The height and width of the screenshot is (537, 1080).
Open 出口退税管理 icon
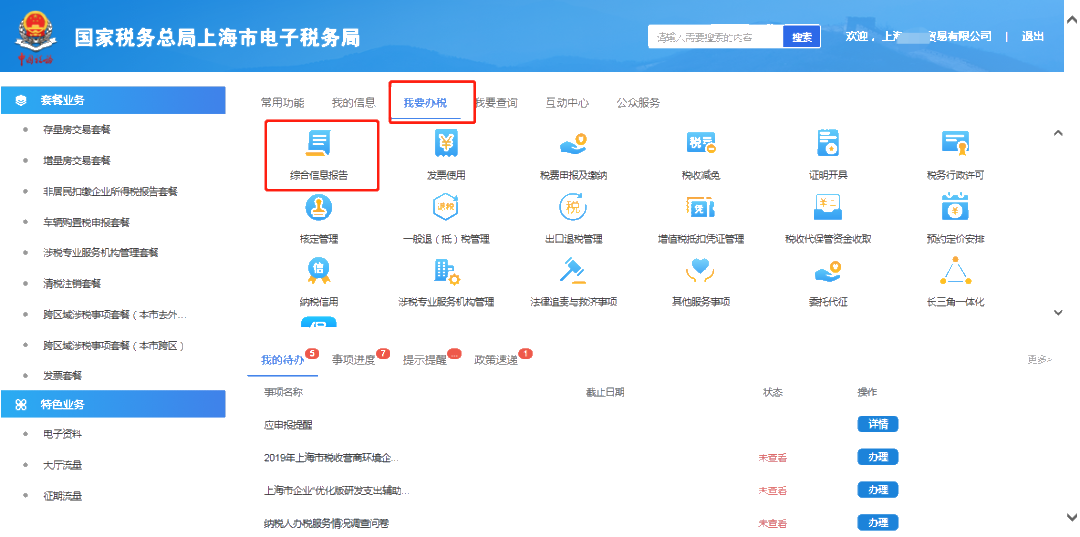pos(573,207)
